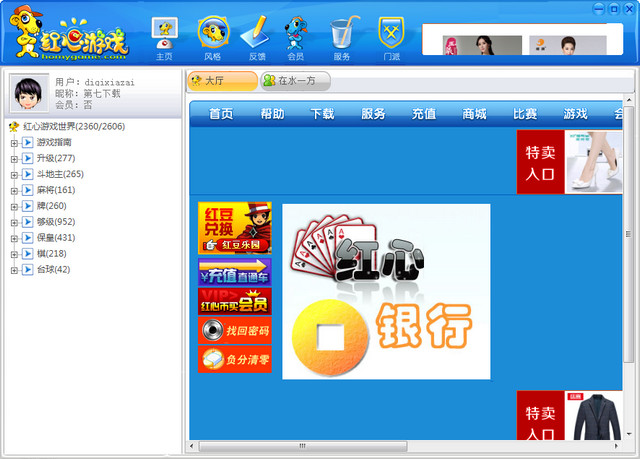Click the arrow icon beside 牌(260)
Image resolution: width=640 pixels, height=459 pixels.
[x=27, y=206]
